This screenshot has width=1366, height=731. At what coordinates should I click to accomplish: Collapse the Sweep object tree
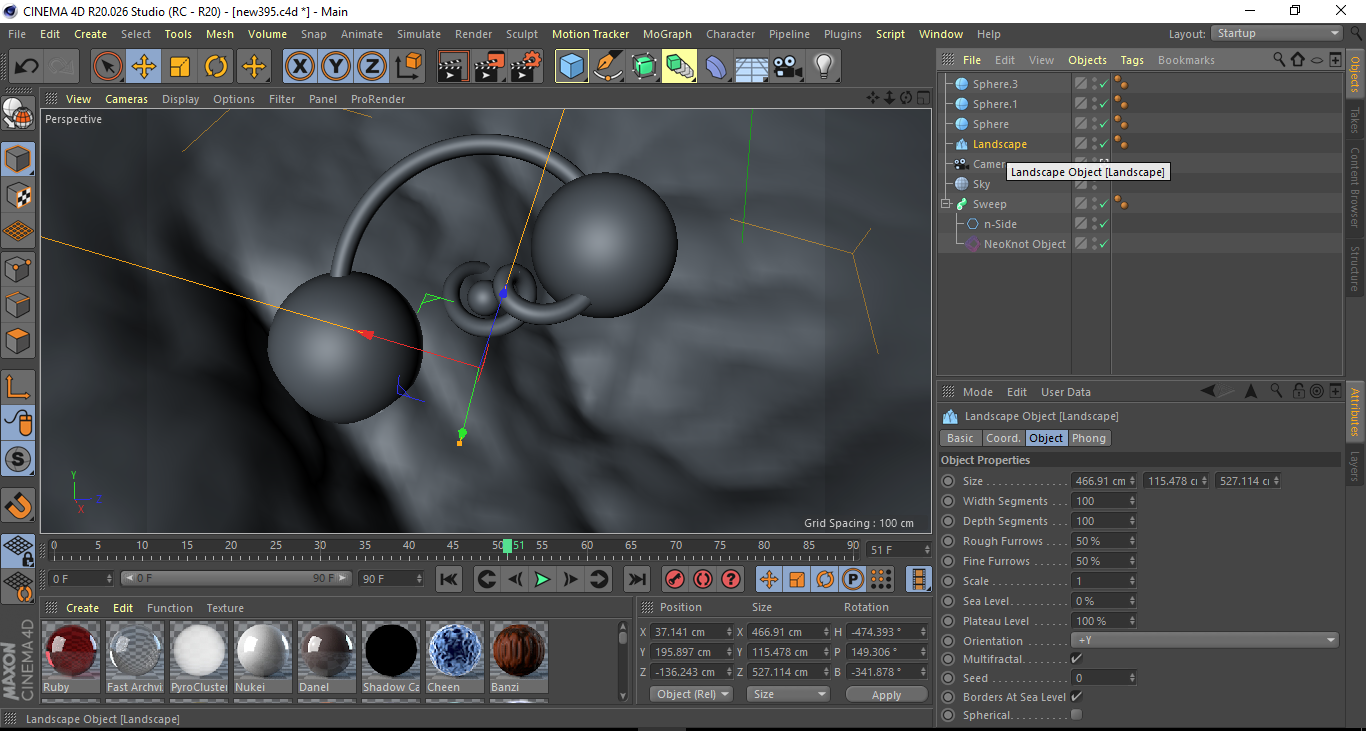[x=946, y=204]
